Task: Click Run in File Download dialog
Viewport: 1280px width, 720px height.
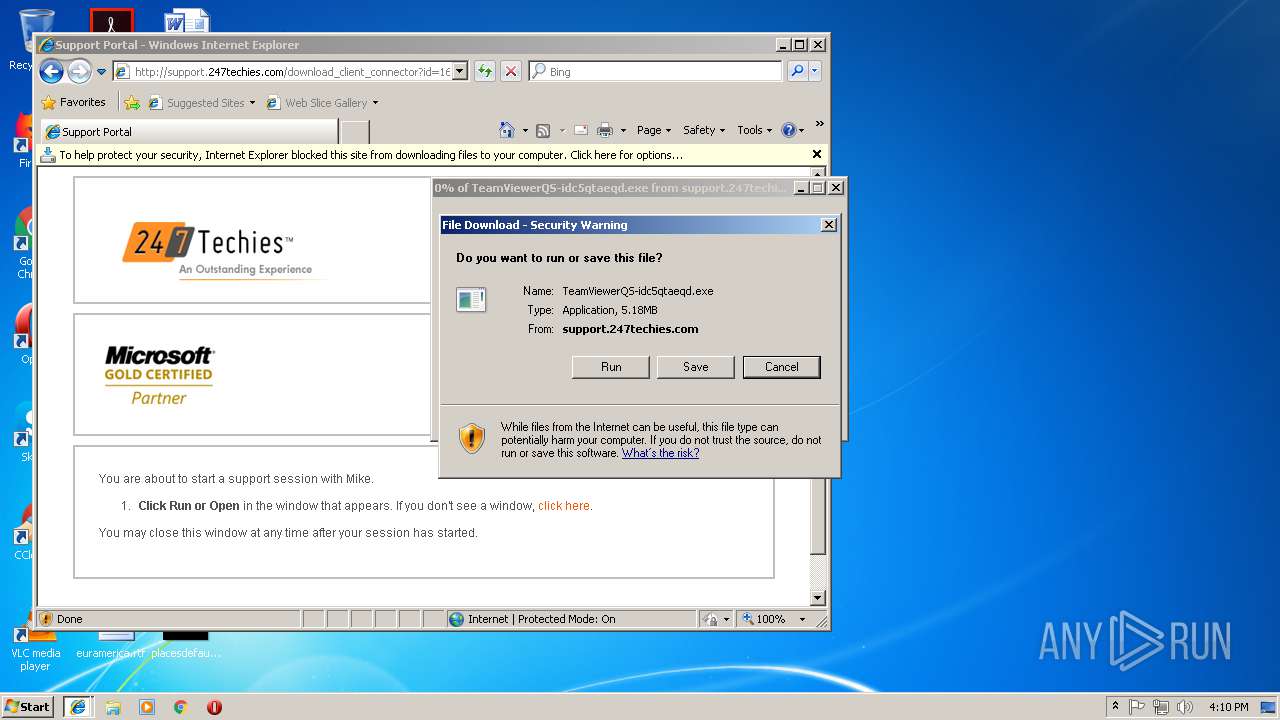Action: 611,367
